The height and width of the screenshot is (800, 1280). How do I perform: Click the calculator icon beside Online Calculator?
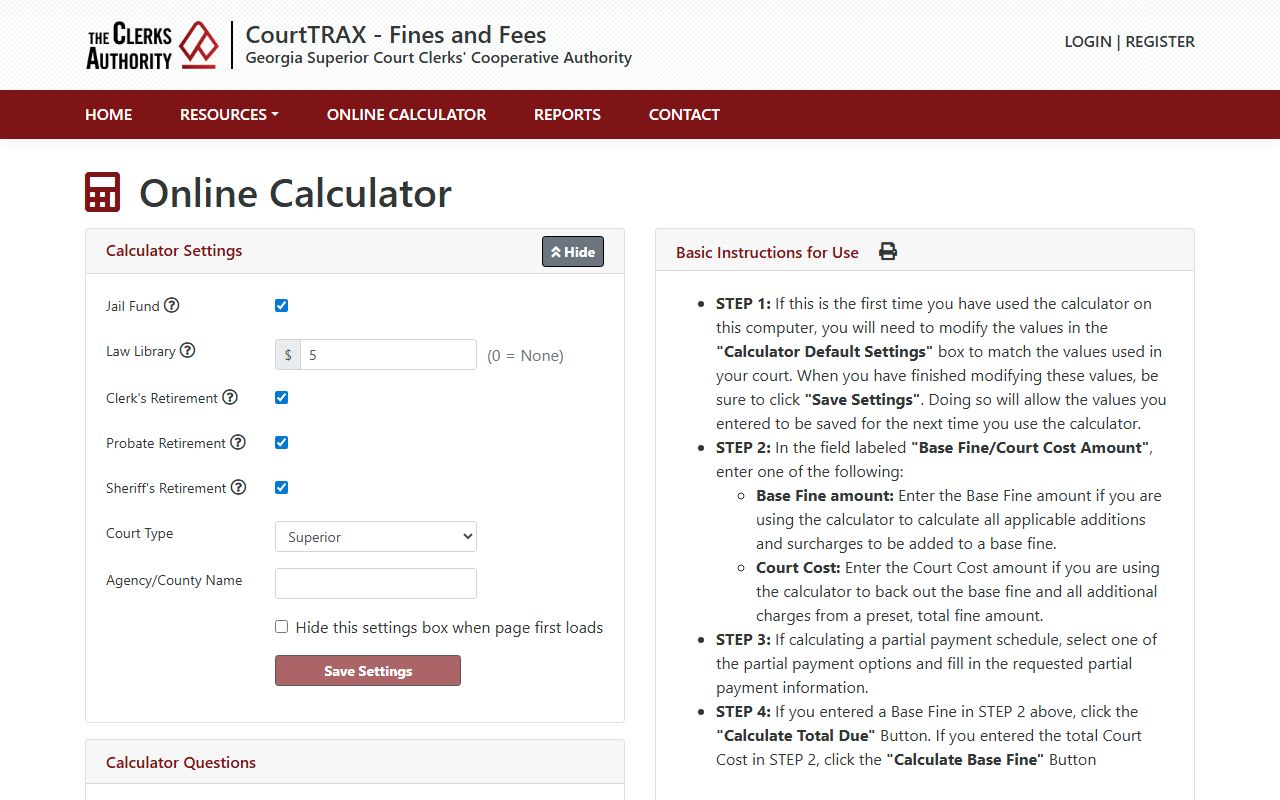[x=103, y=192]
